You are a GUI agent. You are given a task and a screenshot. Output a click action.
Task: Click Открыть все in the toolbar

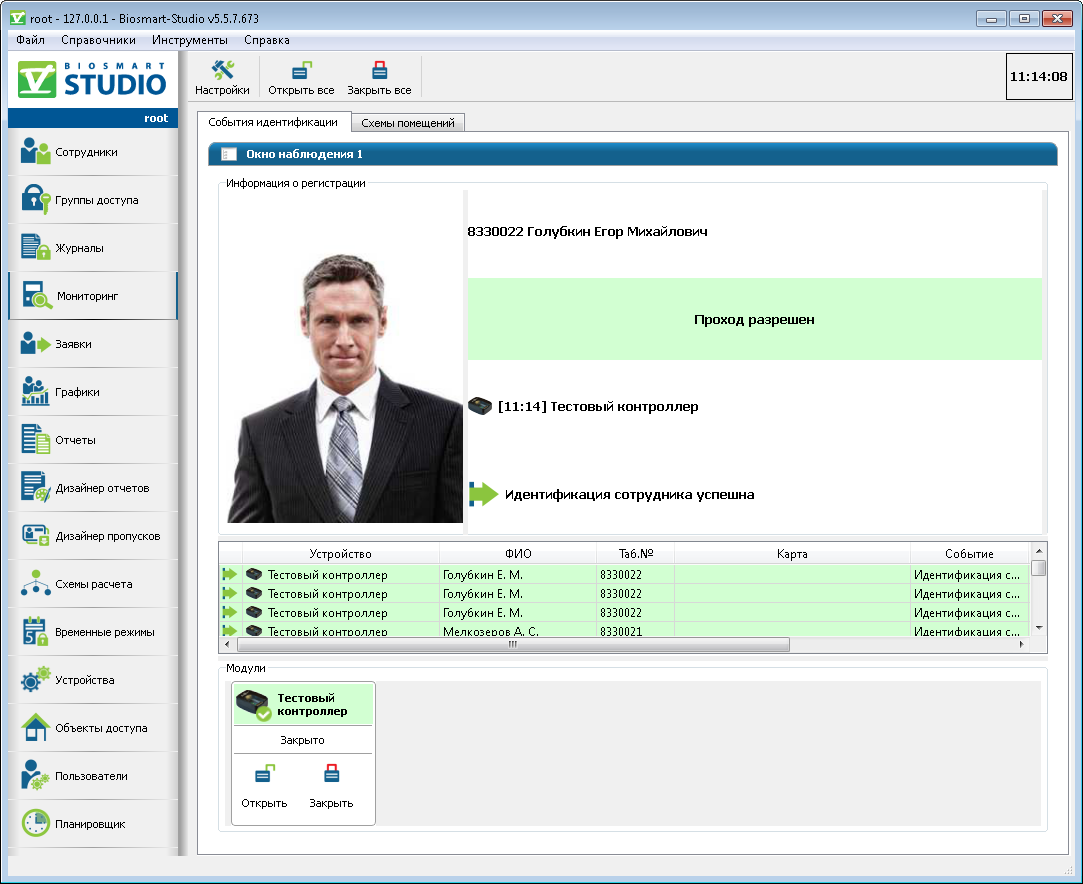tap(301, 78)
